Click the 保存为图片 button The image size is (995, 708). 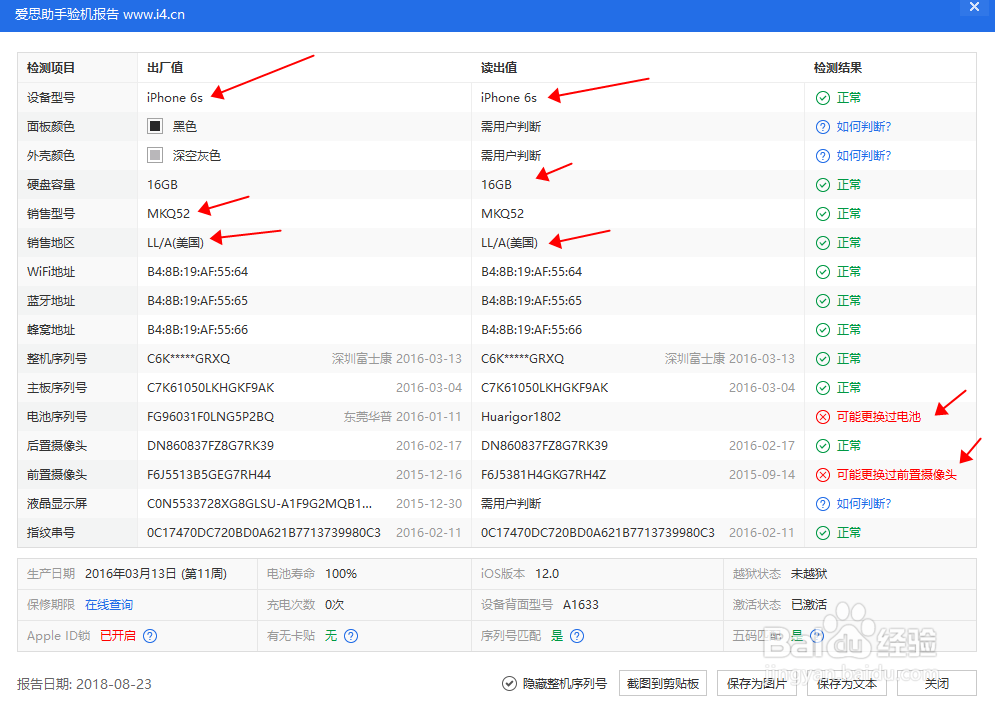[756, 683]
